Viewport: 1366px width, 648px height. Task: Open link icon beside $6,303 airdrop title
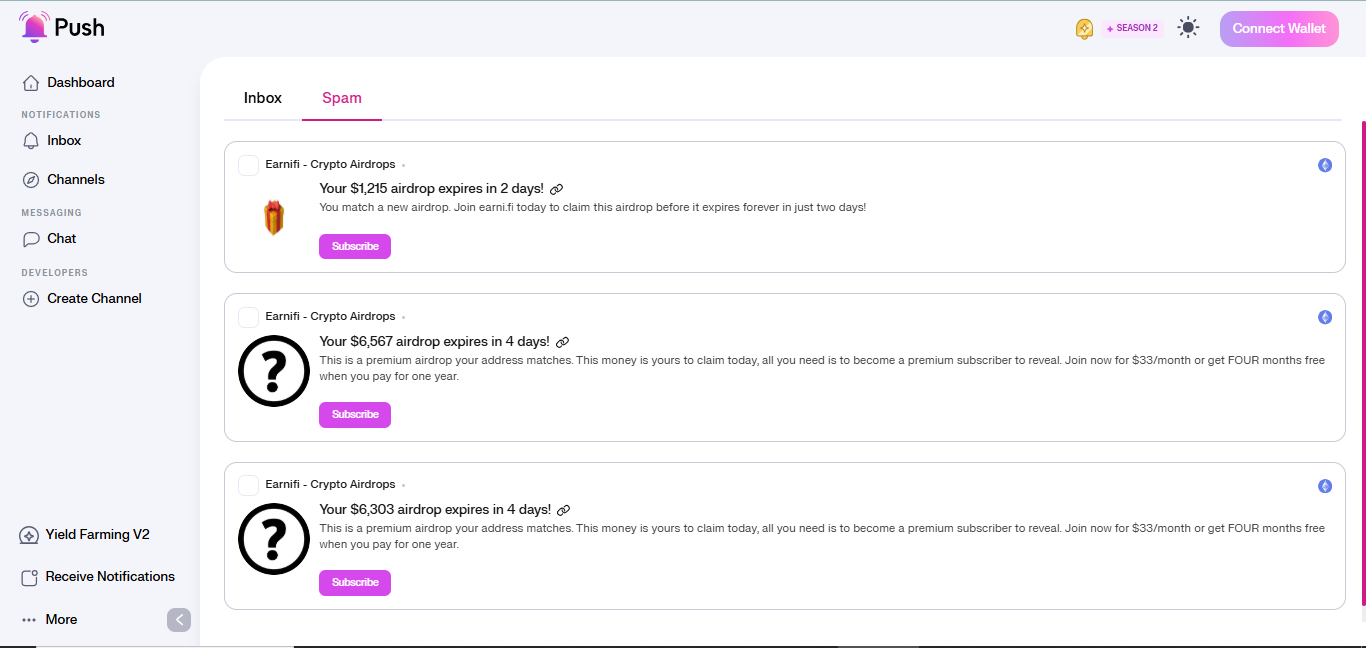point(563,510)
